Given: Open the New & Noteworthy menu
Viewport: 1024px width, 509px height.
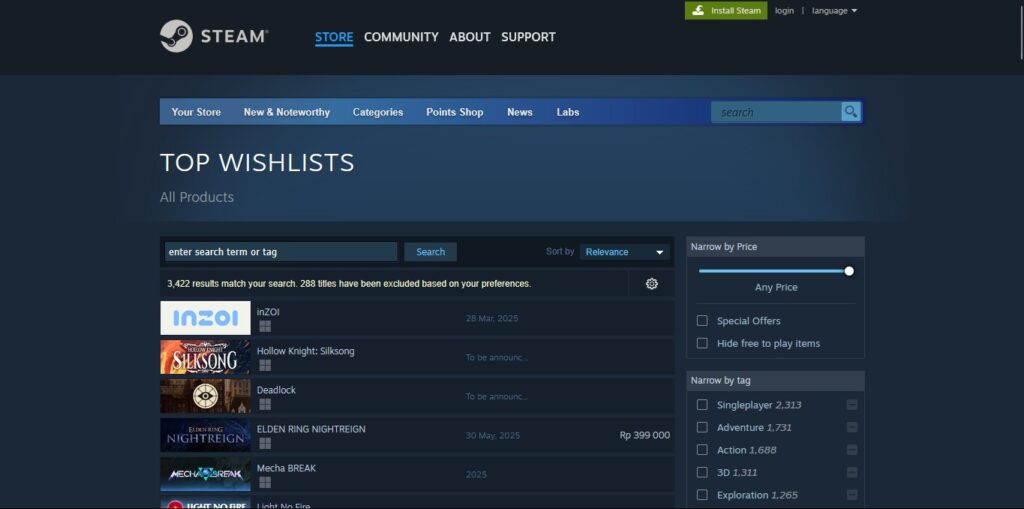Looking at the screenshot, I should click(287, 112).
